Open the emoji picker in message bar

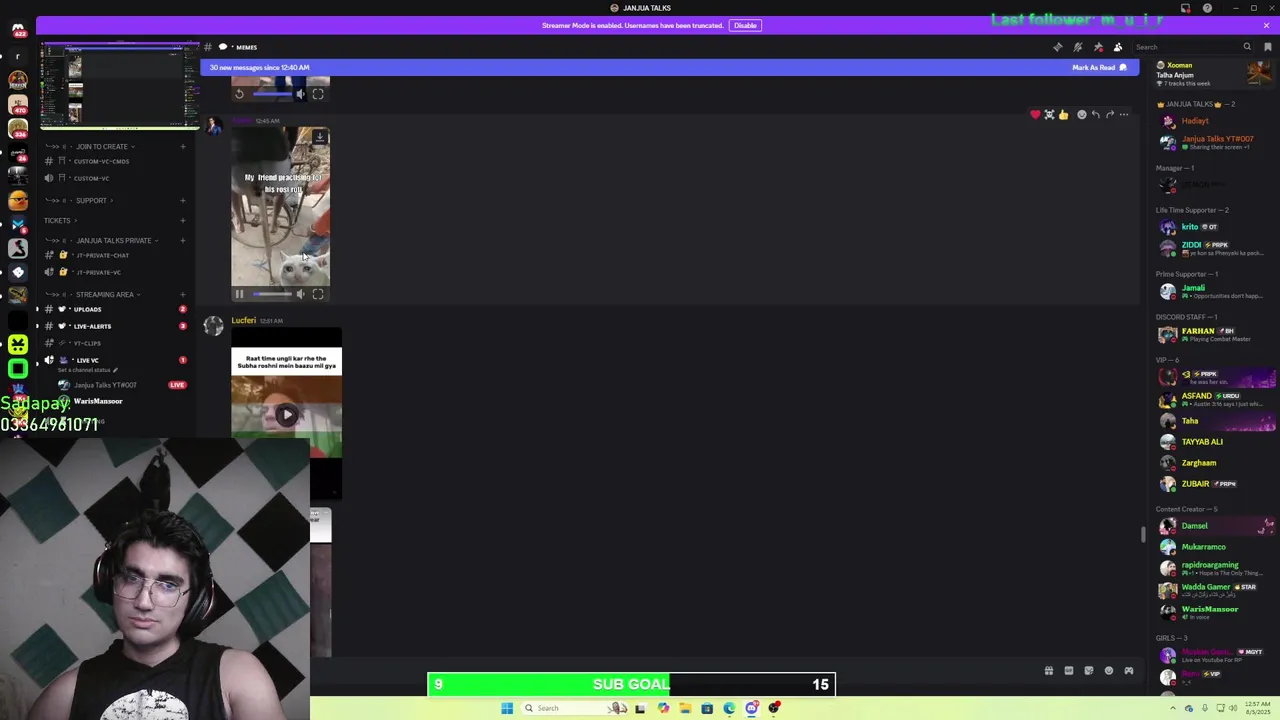(1109, 671)
